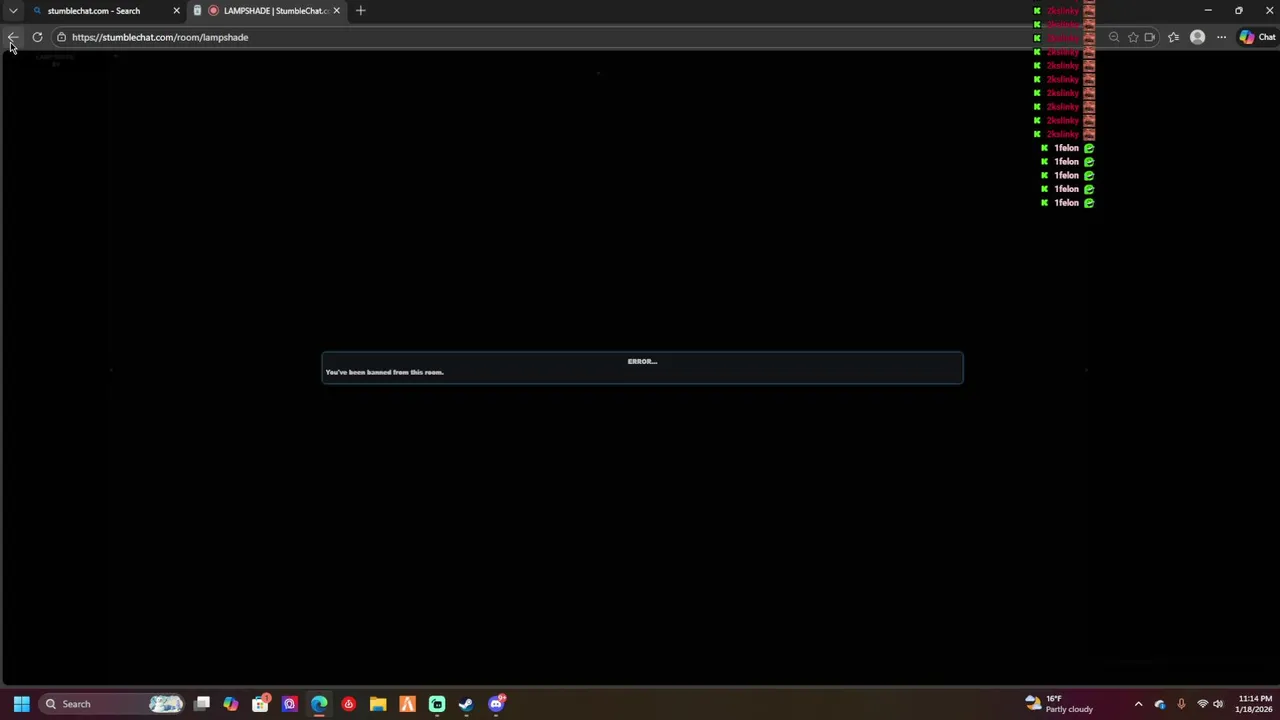Open the Favorites list icon
The image size is (1280, 720).
[1173, 37]
